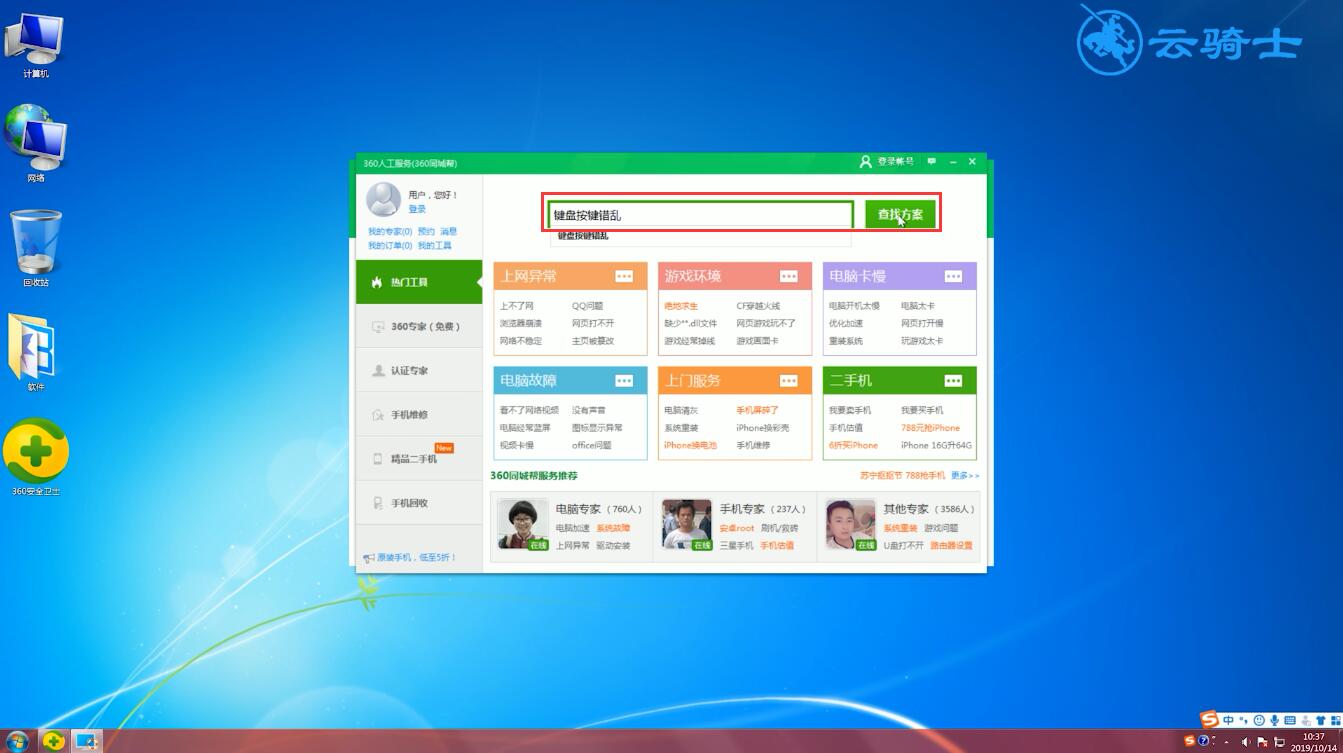Select QQ问题 under 上网异常

coord(588,306)
